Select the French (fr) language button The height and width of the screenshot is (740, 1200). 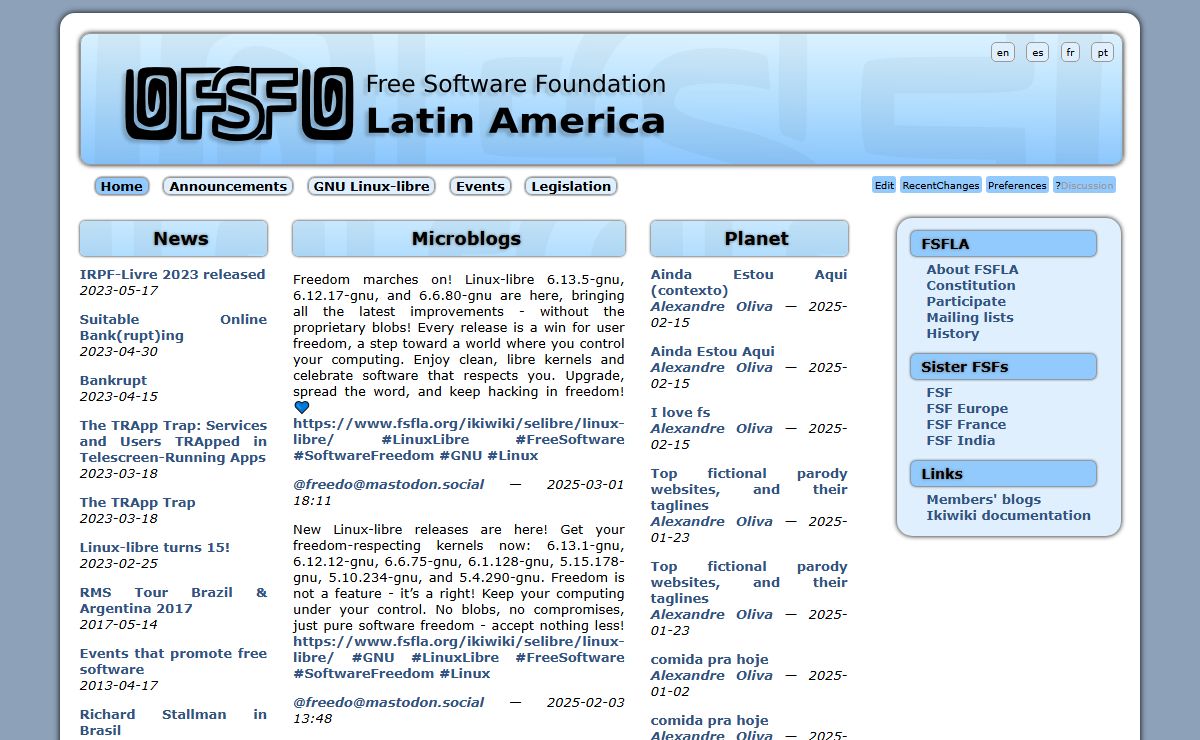click(x=1070, y=52)
